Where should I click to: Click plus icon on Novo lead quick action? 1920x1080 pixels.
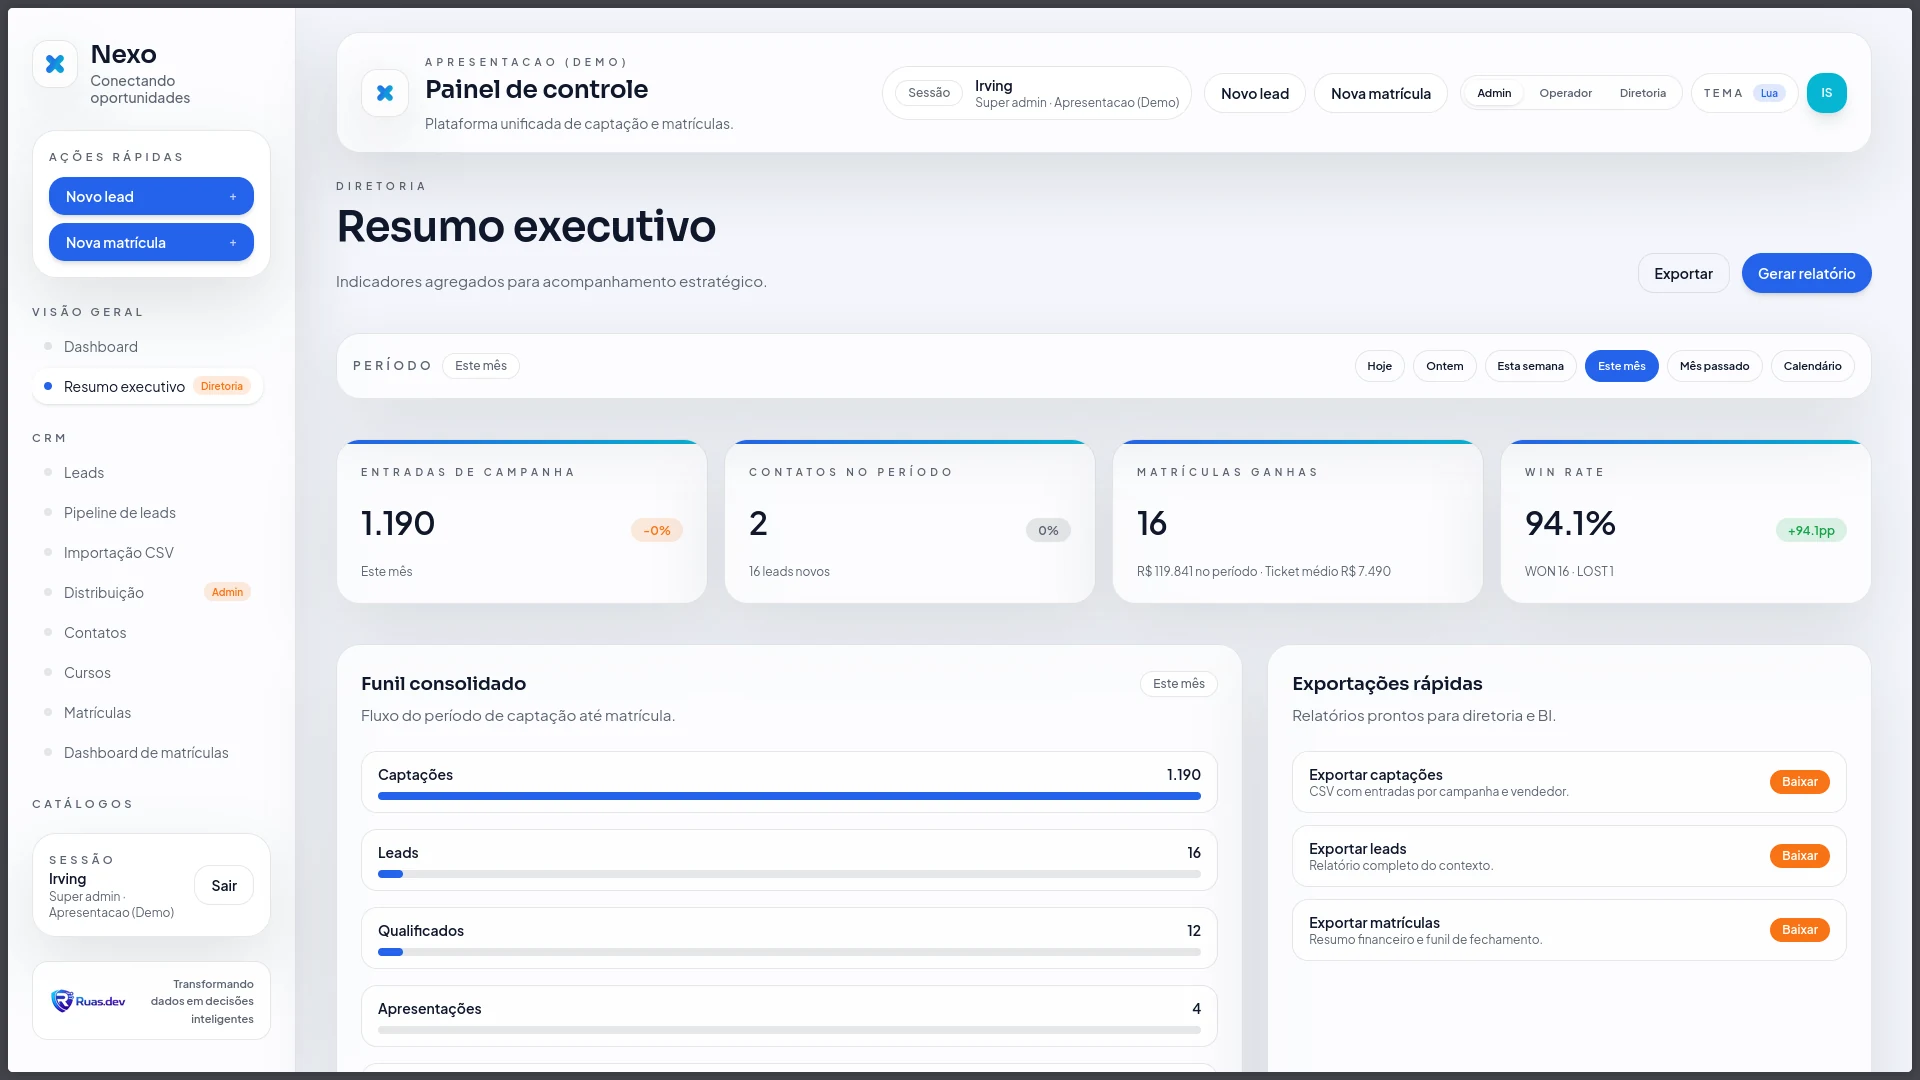pos(233,197)
